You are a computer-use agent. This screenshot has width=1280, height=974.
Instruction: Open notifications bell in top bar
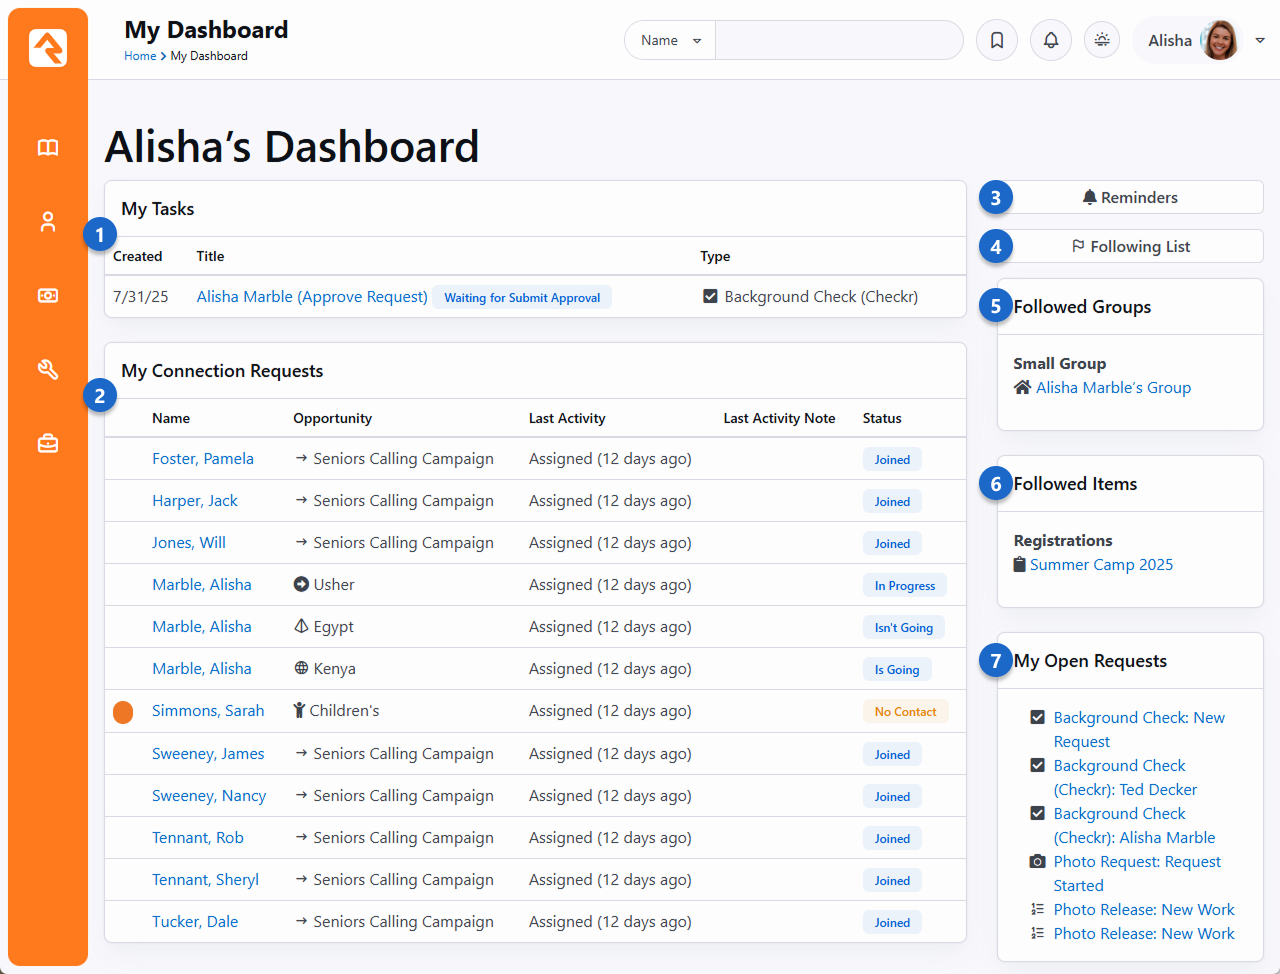pyautogui.click(x=1051, y=41)
